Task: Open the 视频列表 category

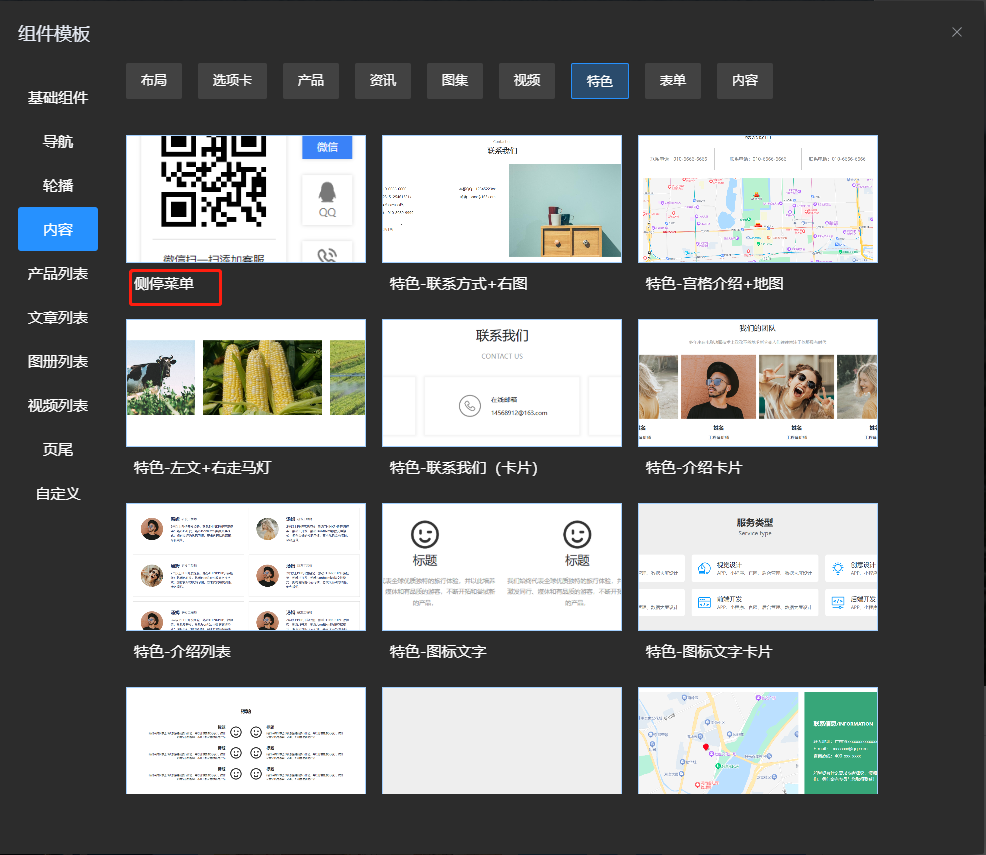Action: click(x=58, y=405)
